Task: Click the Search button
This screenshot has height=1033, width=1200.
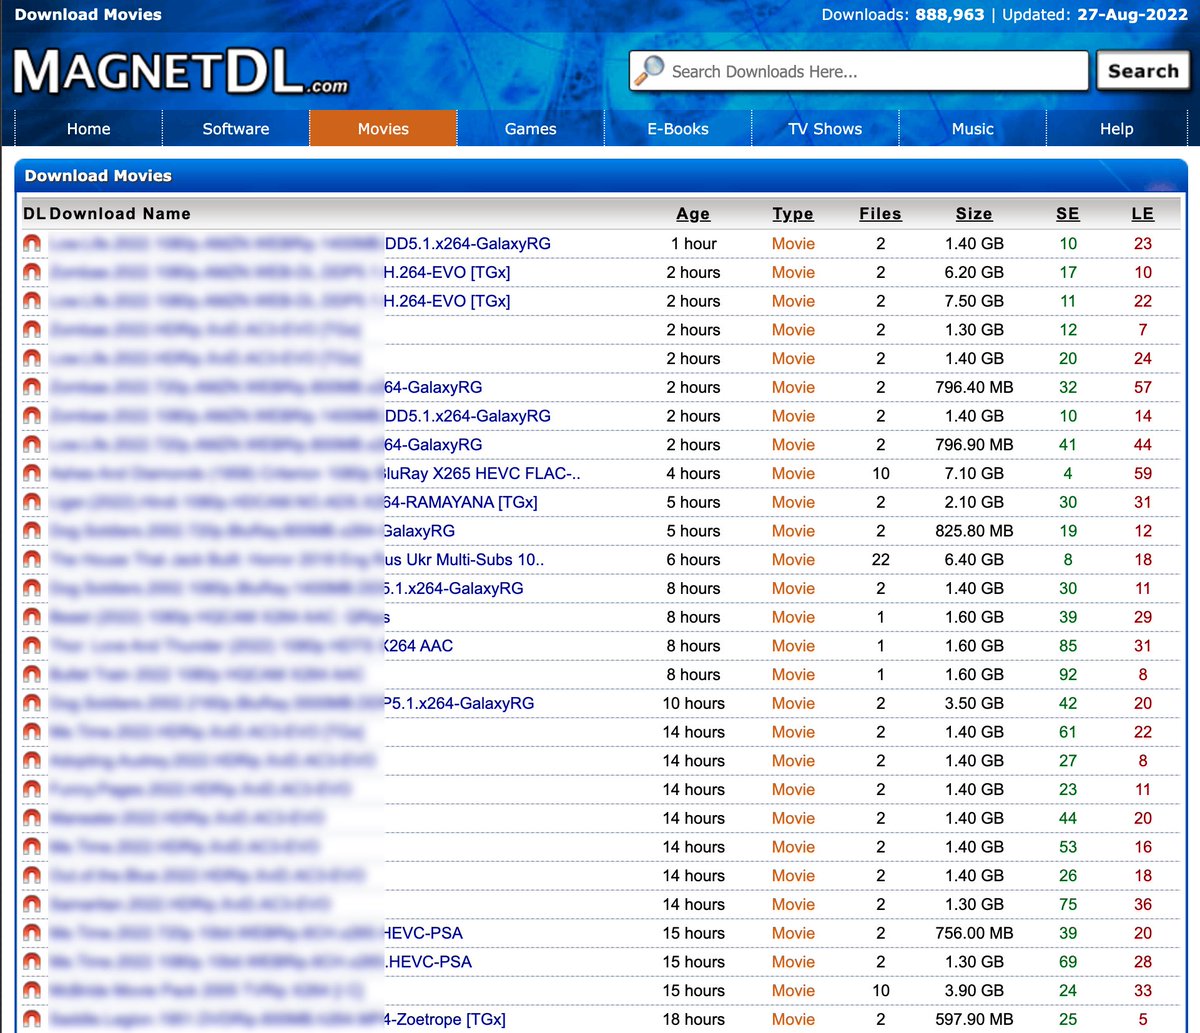Action: pos(1143,71)
